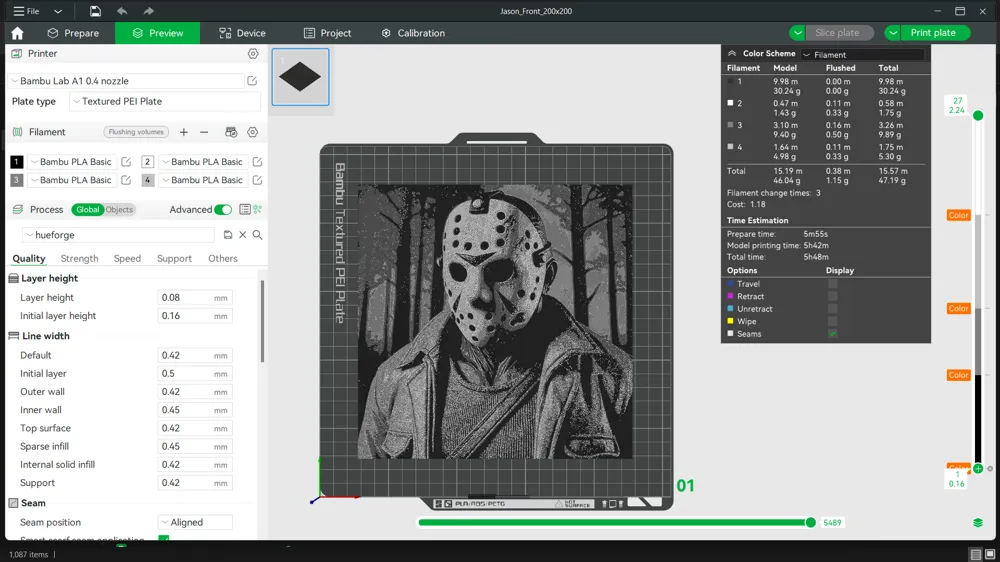Screen dimensions: 1000x562
Task: Enable Unretract display checkbox
Action: click(x=832, y=309)
